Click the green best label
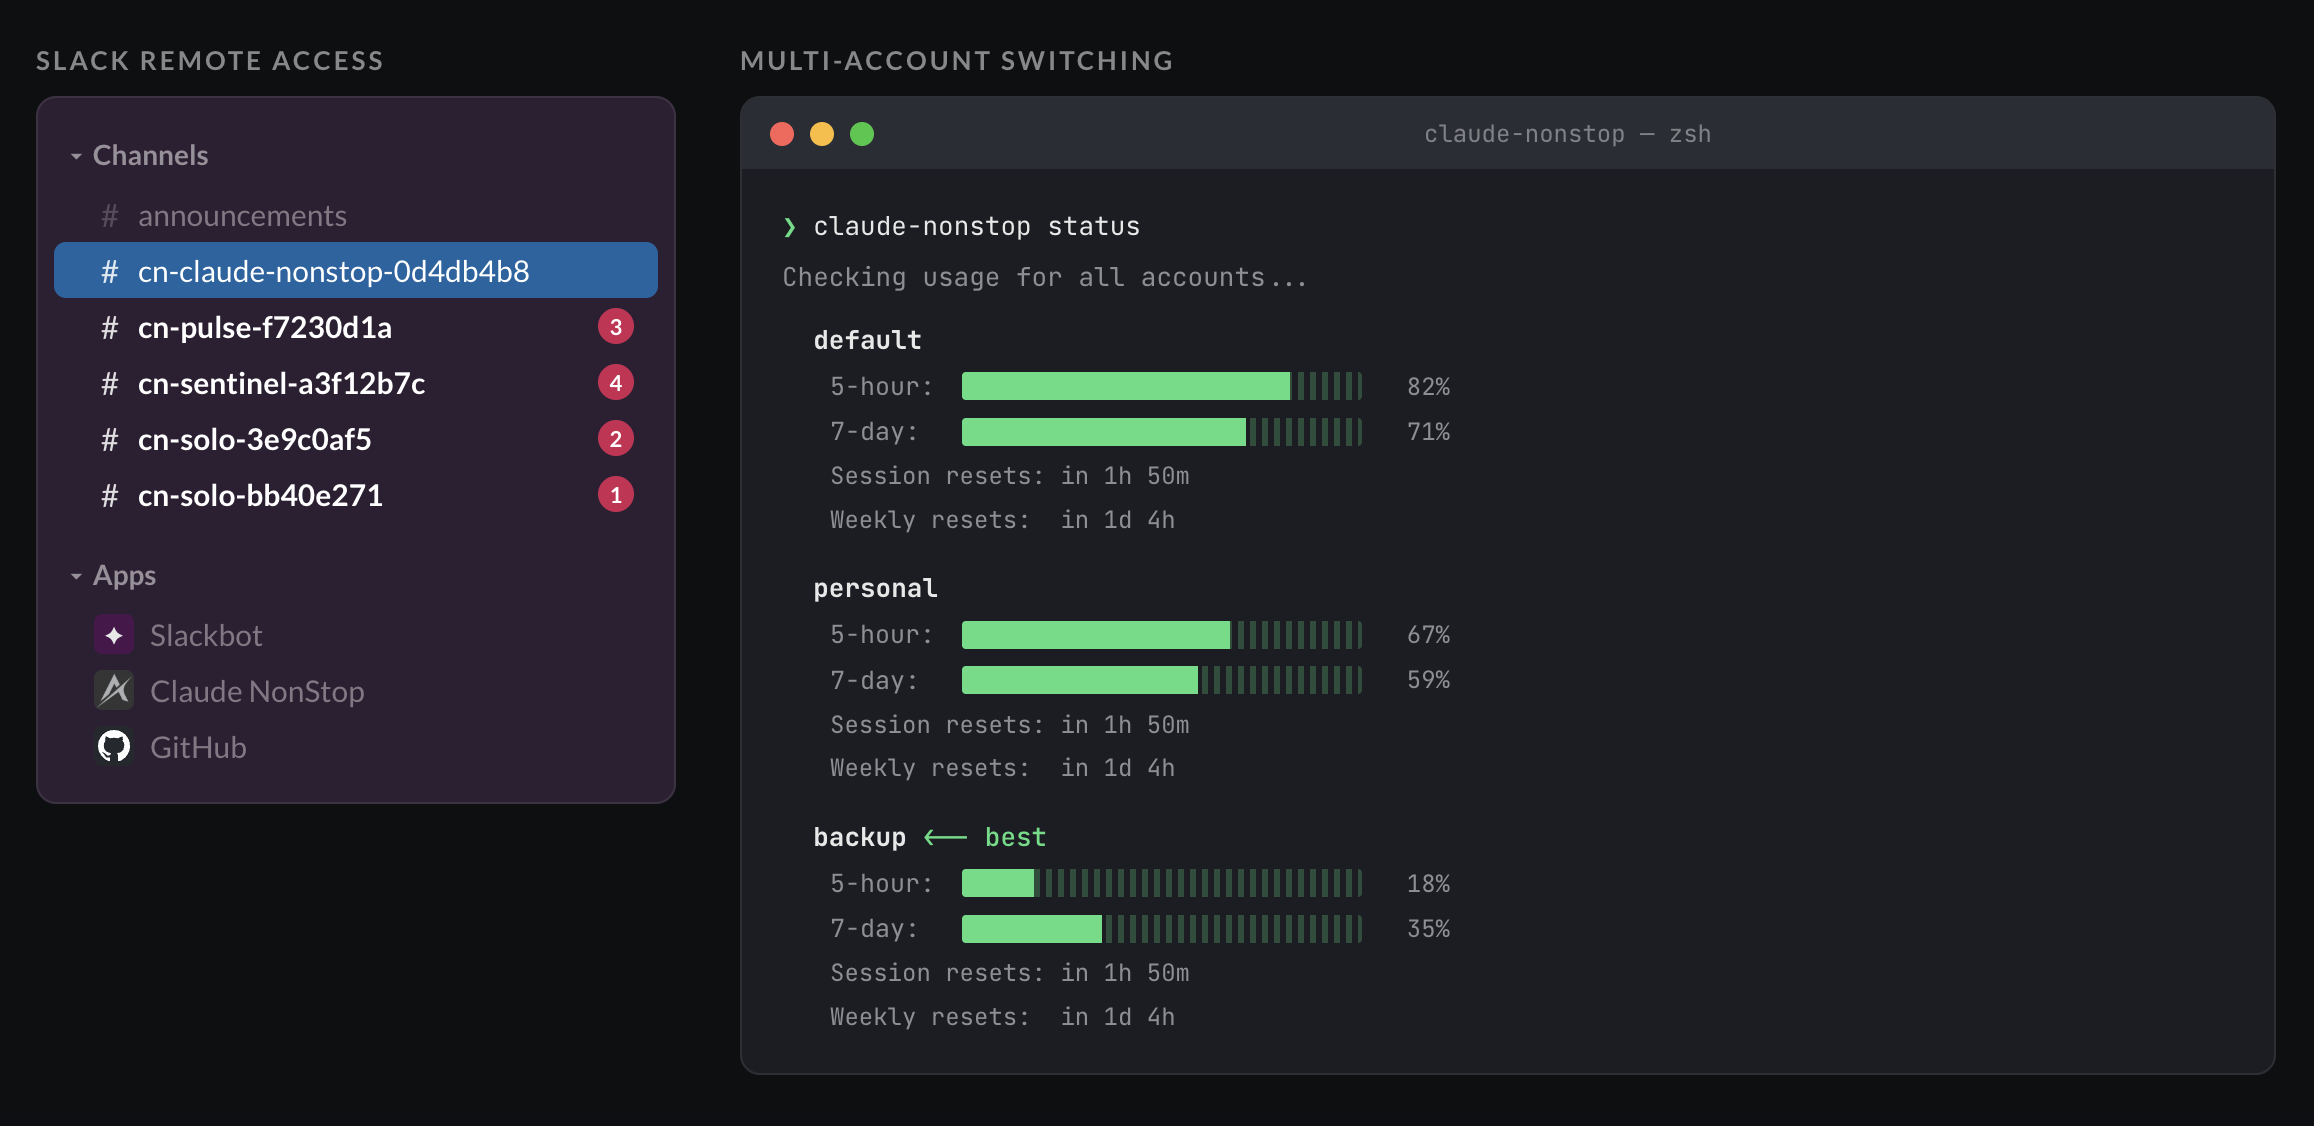 pos(1015,837)
